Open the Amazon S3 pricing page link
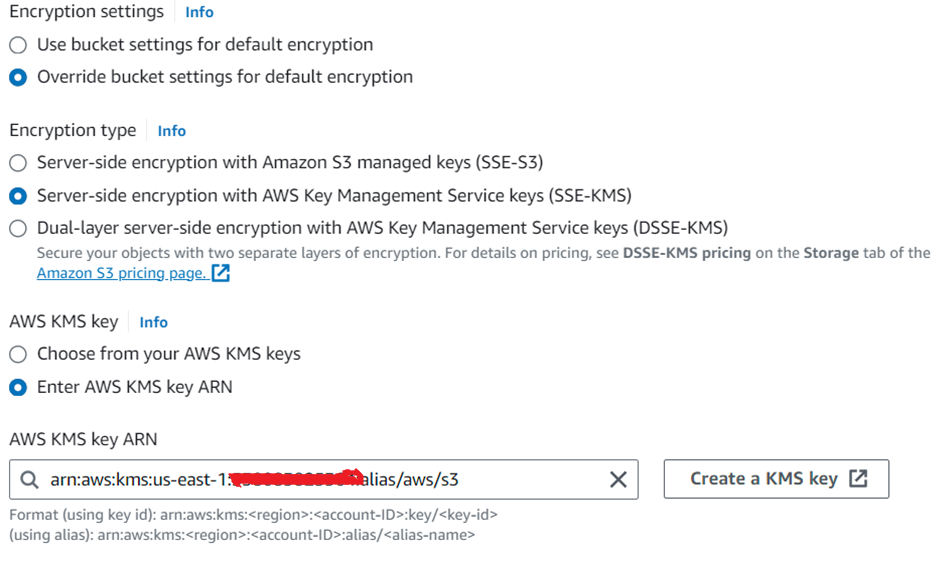This screenshot has width=937, height=572. pyautogui.click(x=121, y=273)
